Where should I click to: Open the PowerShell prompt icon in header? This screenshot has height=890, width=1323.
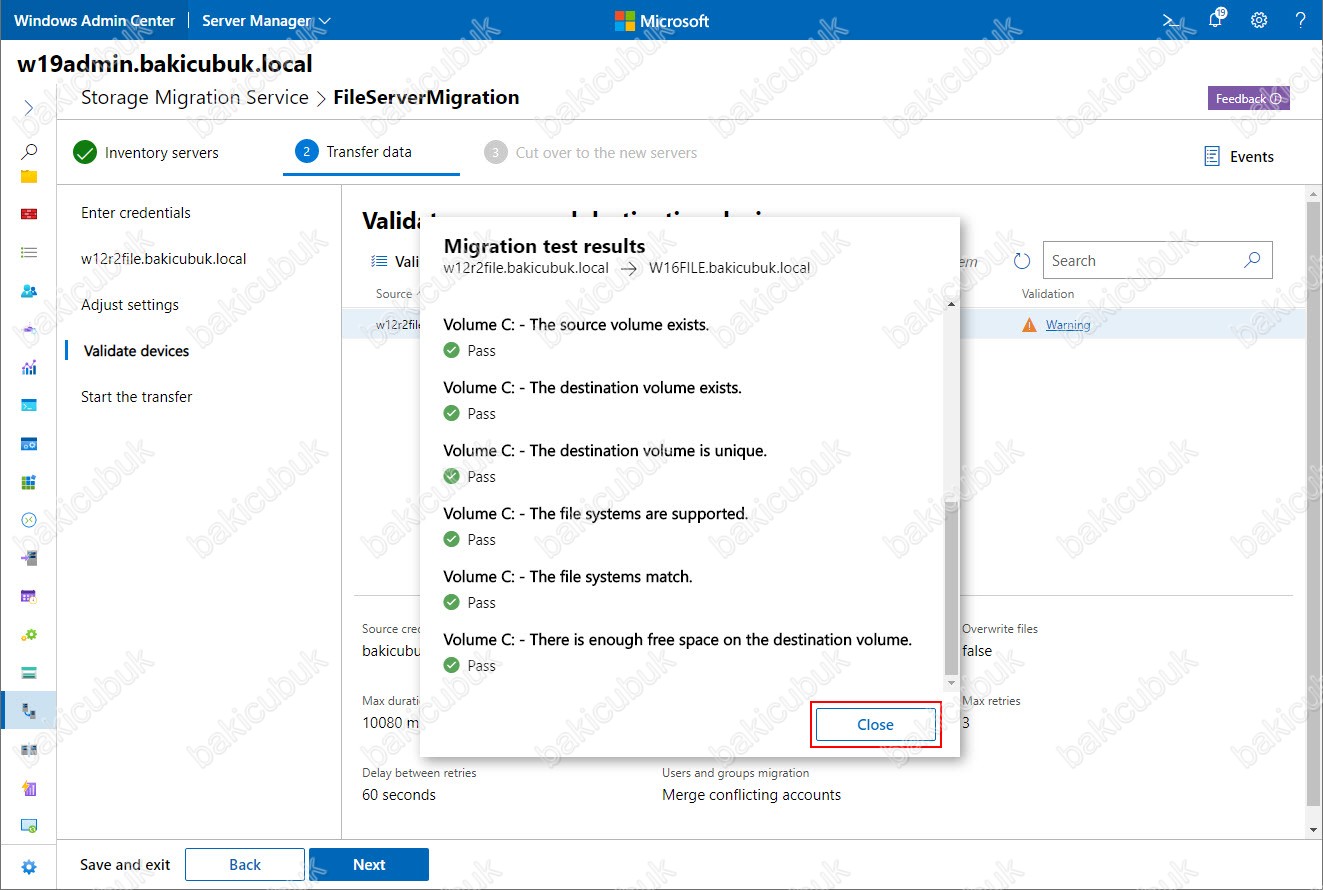pos(1170,20)
